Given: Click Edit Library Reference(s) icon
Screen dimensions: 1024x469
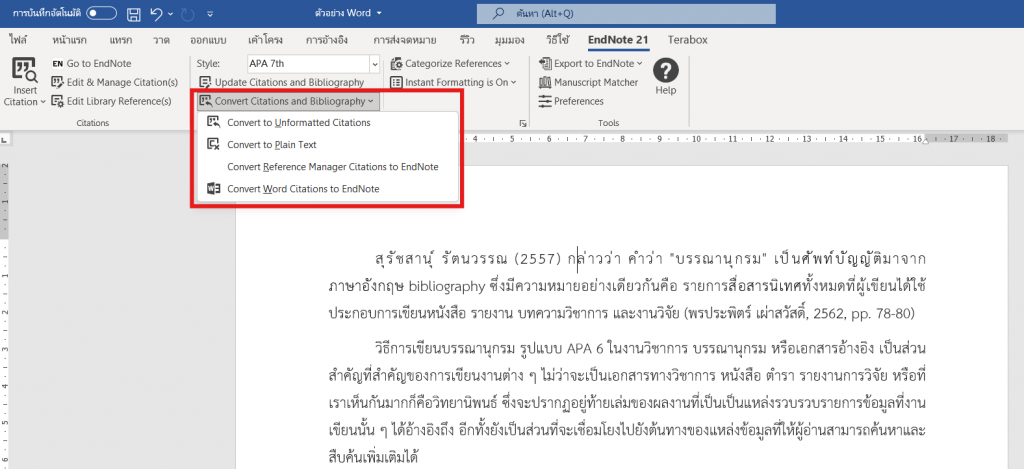Looking at the screenshot, I should 57,101.
